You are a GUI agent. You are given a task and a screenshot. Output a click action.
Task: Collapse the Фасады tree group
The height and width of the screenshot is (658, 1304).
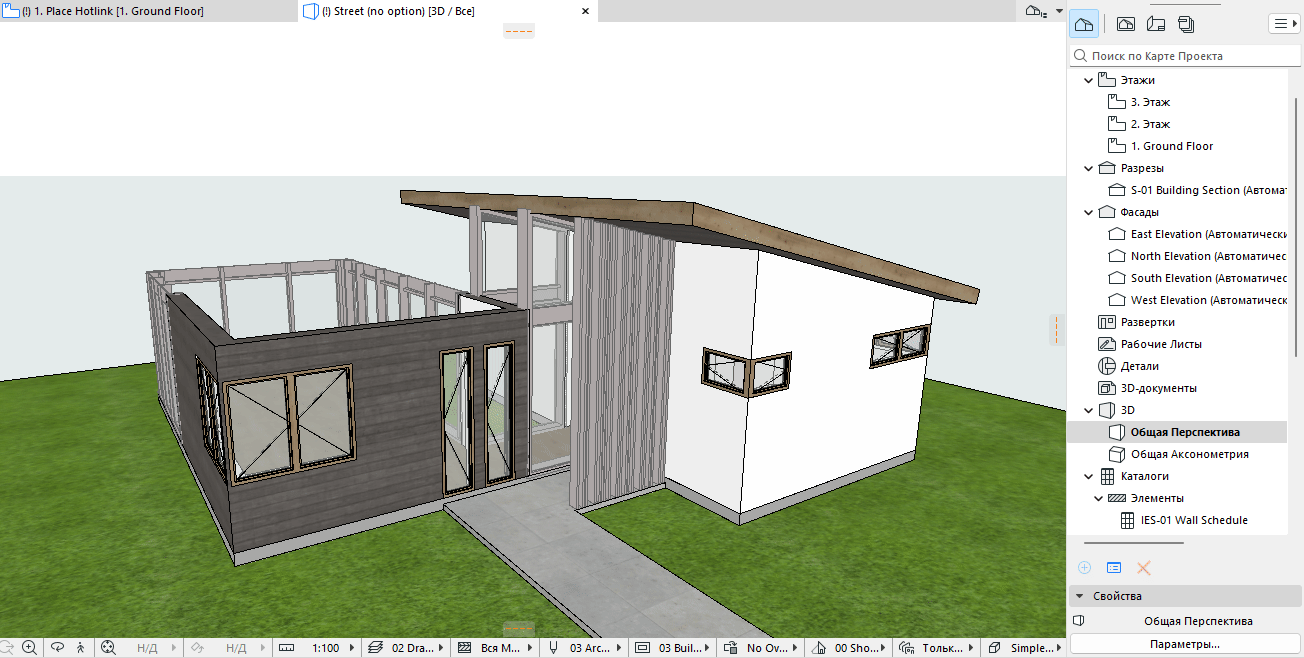pos(1089,212)
